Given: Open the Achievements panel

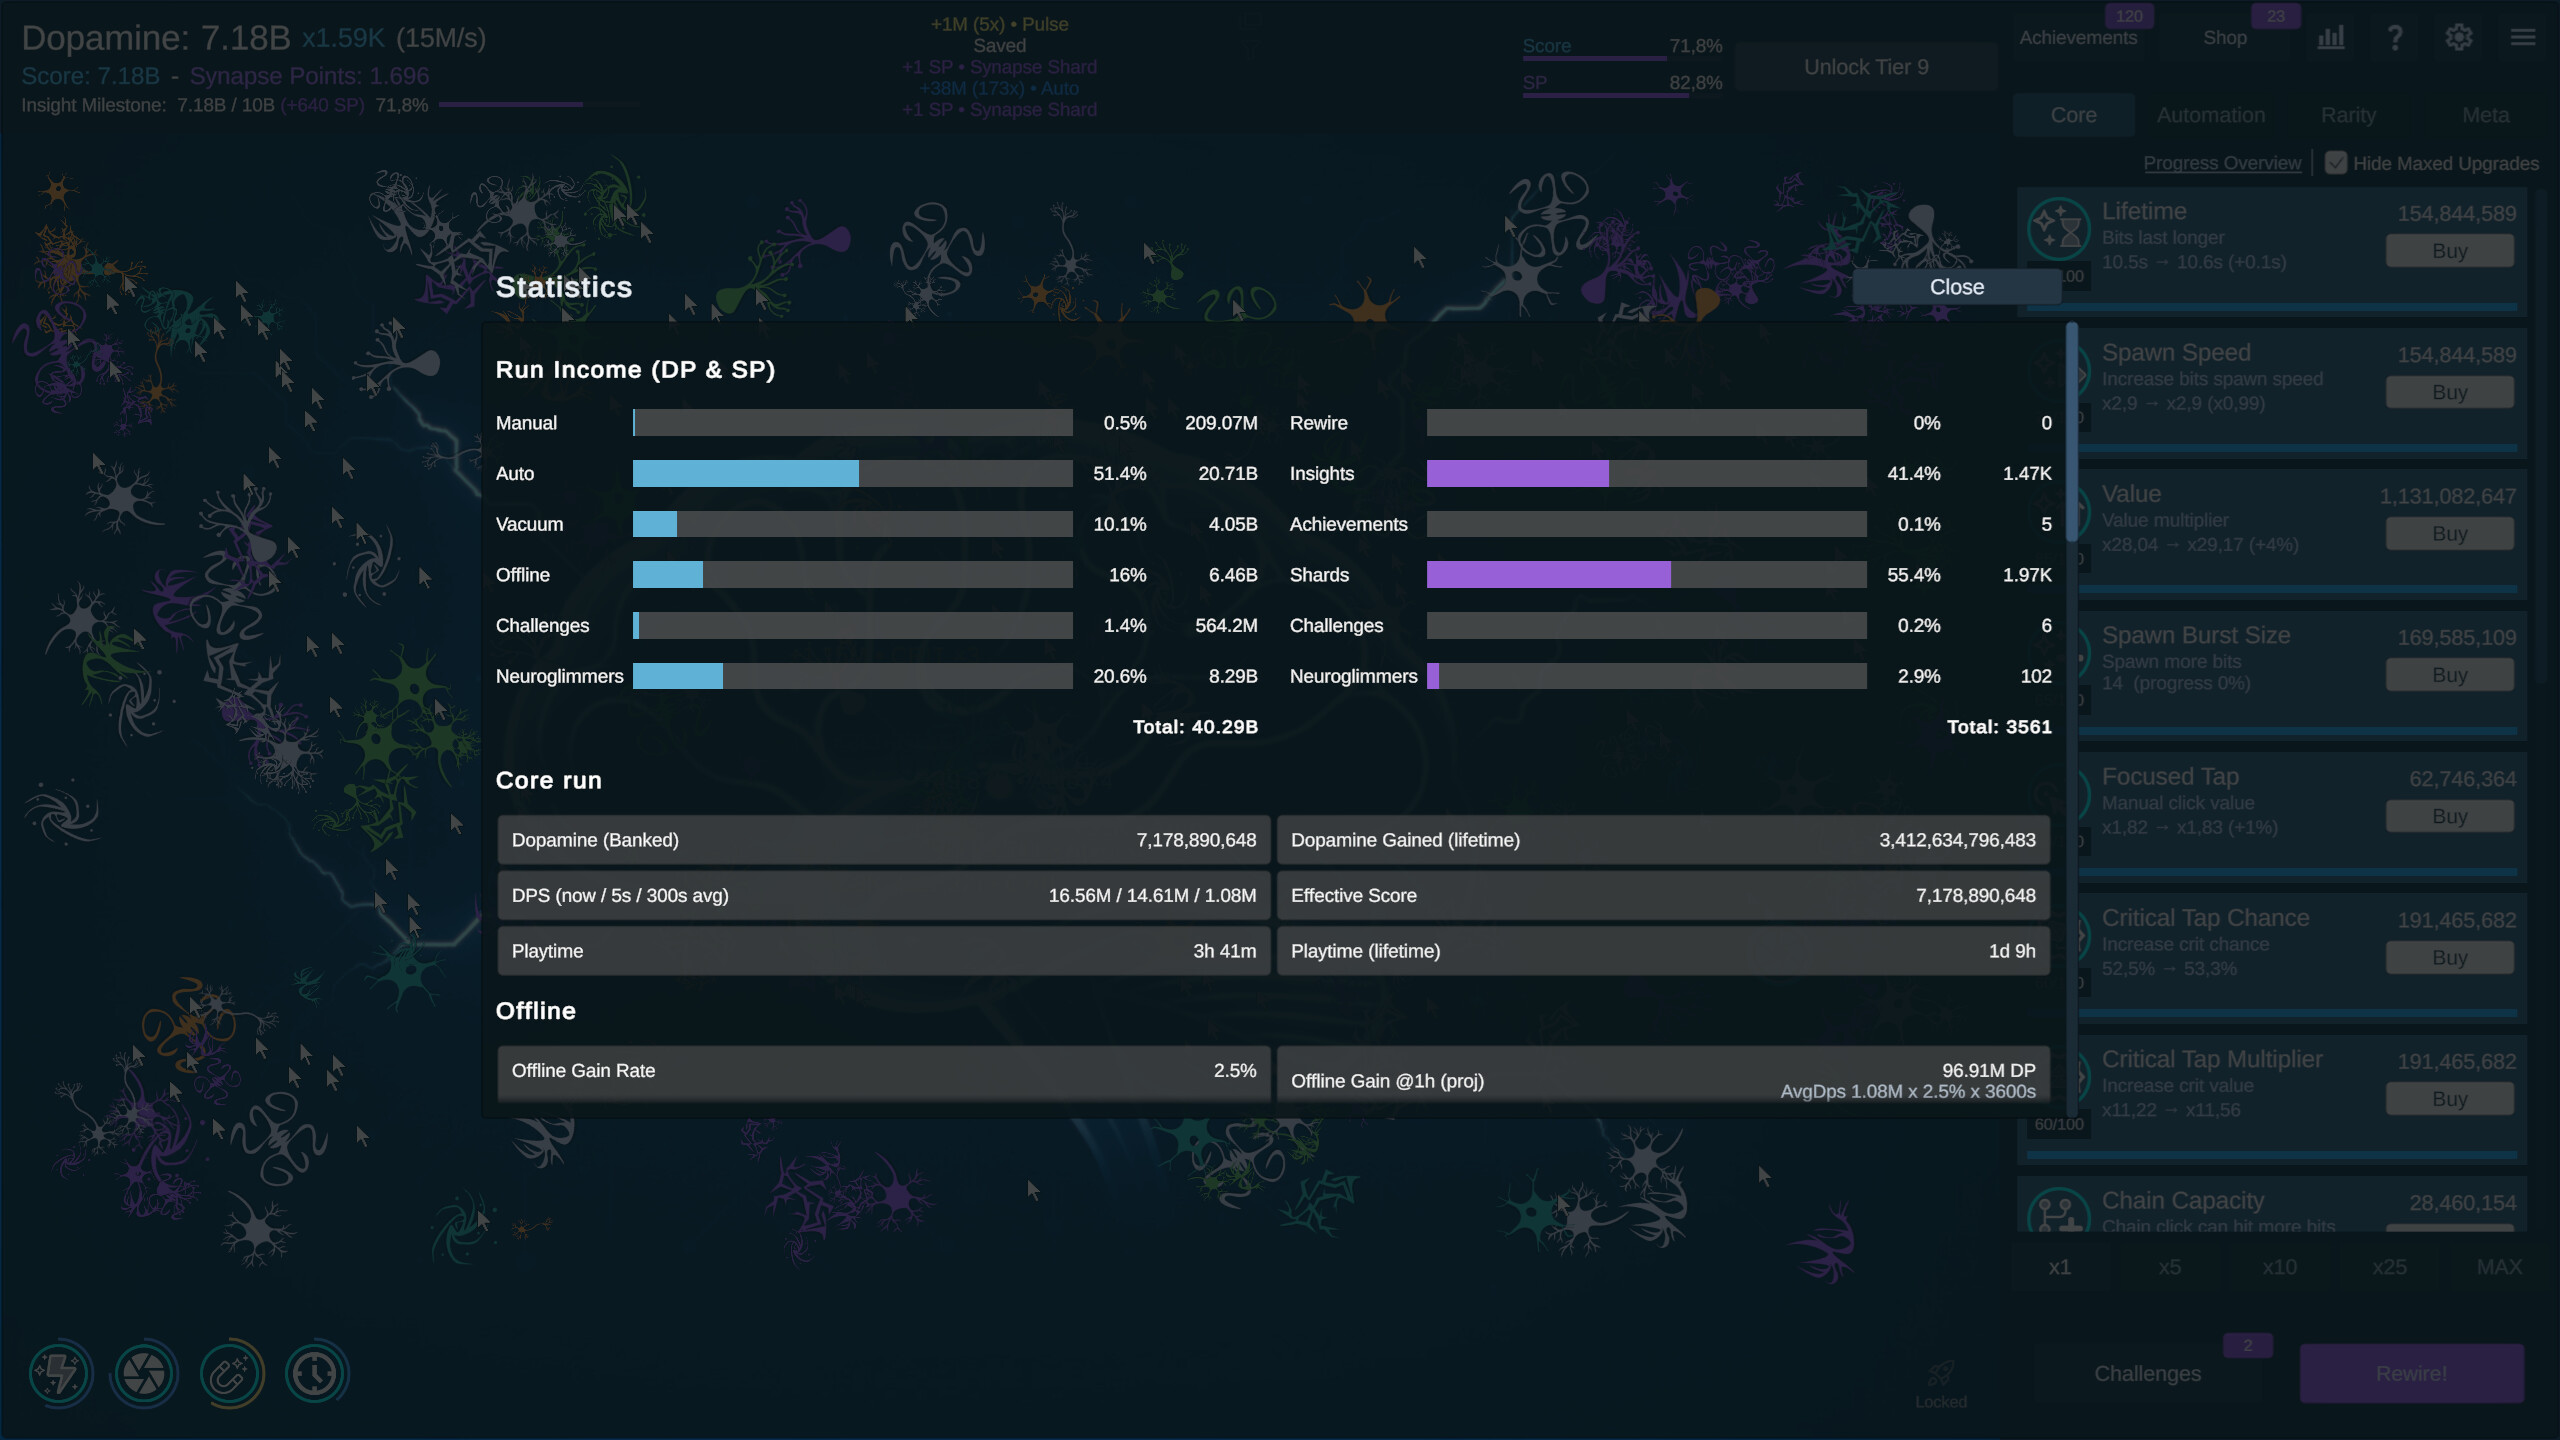Looking at the screenshot, I should pos(2078,37).
